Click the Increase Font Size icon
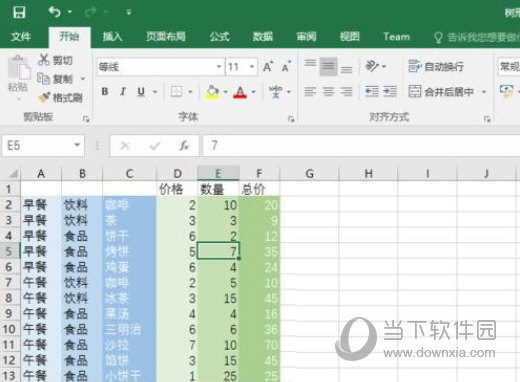Screen dimensions: 520x382 [268, 67]
